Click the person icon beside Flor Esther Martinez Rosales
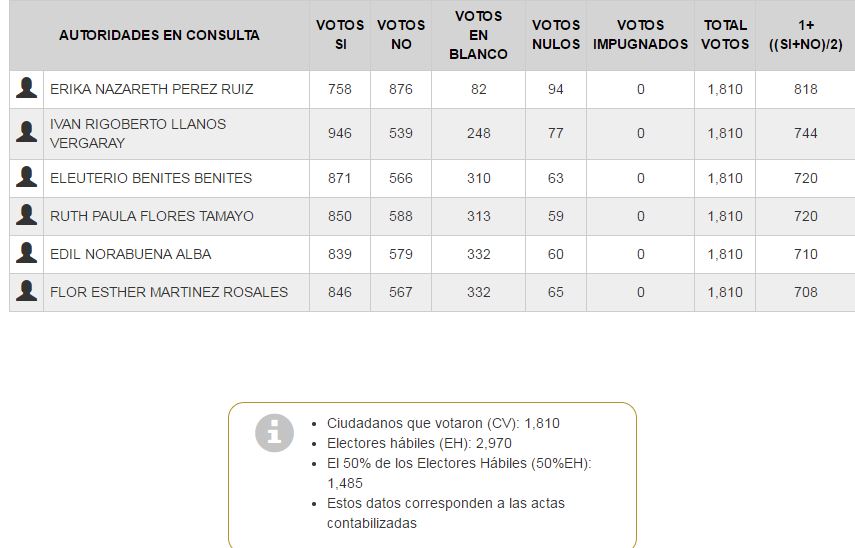855x548 pixels. click(x=26, y=292)
